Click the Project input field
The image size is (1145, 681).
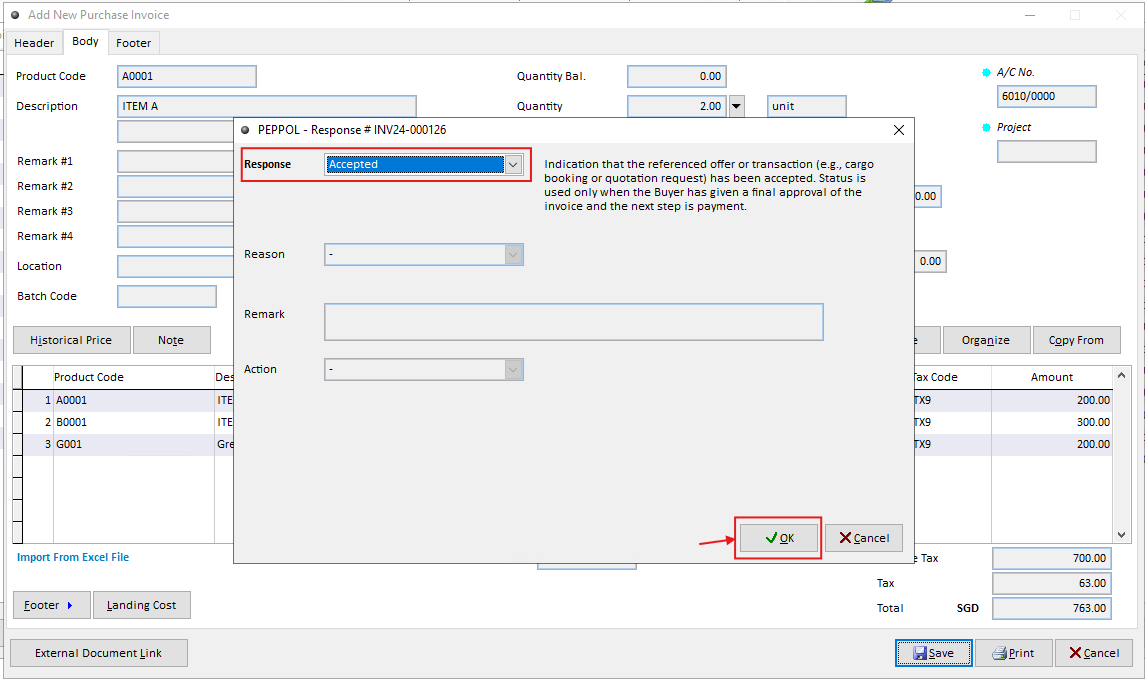click(1046, 151)
